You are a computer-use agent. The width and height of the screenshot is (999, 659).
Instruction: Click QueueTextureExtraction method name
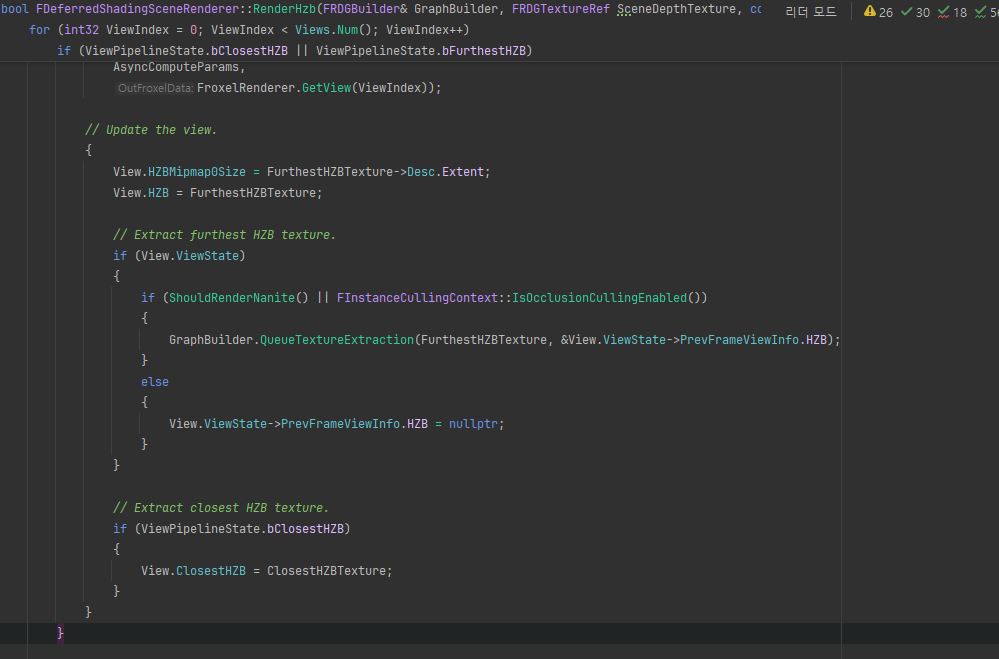[x=336, y=340]
